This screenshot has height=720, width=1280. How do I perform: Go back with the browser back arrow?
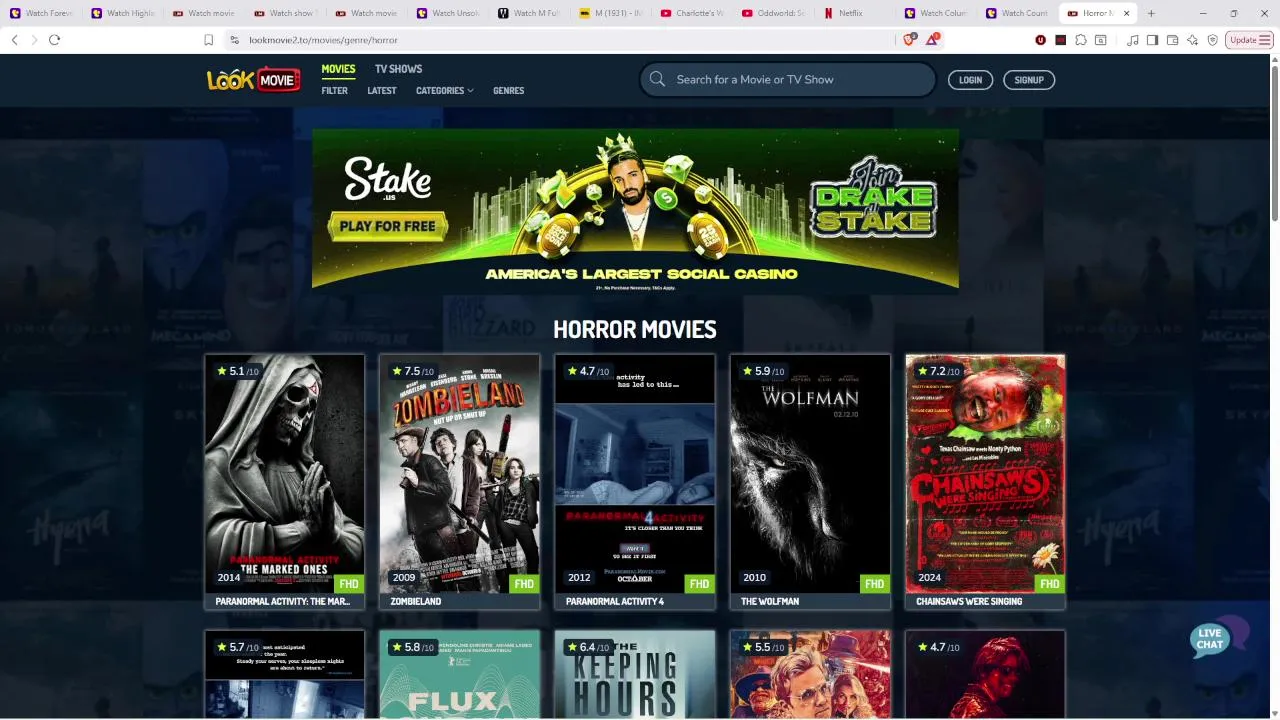click(15, 40)
